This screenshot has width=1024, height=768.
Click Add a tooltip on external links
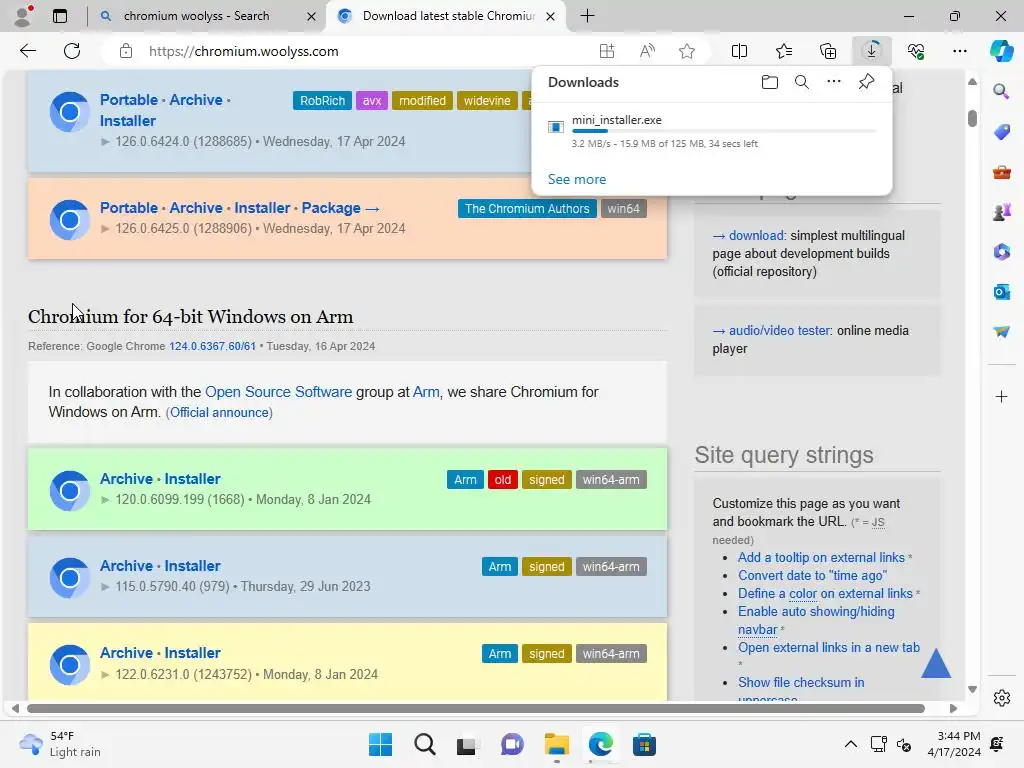point(821,557)
